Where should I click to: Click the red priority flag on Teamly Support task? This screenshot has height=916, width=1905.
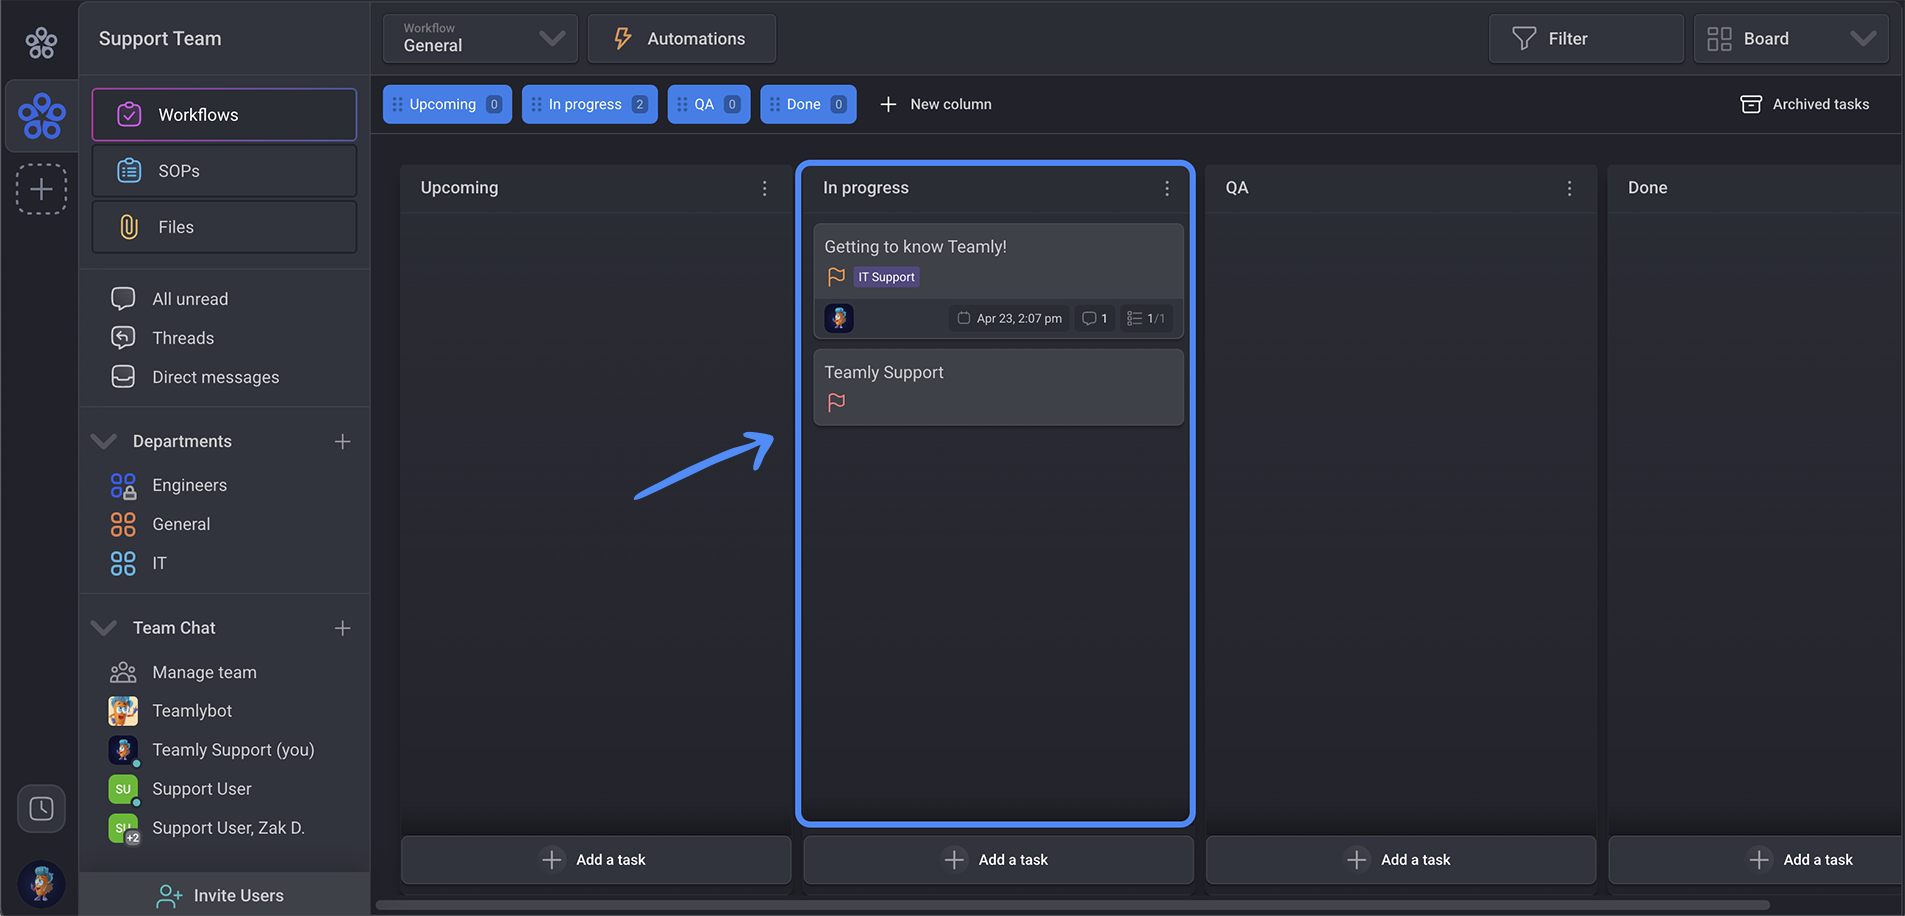(836, 402)
